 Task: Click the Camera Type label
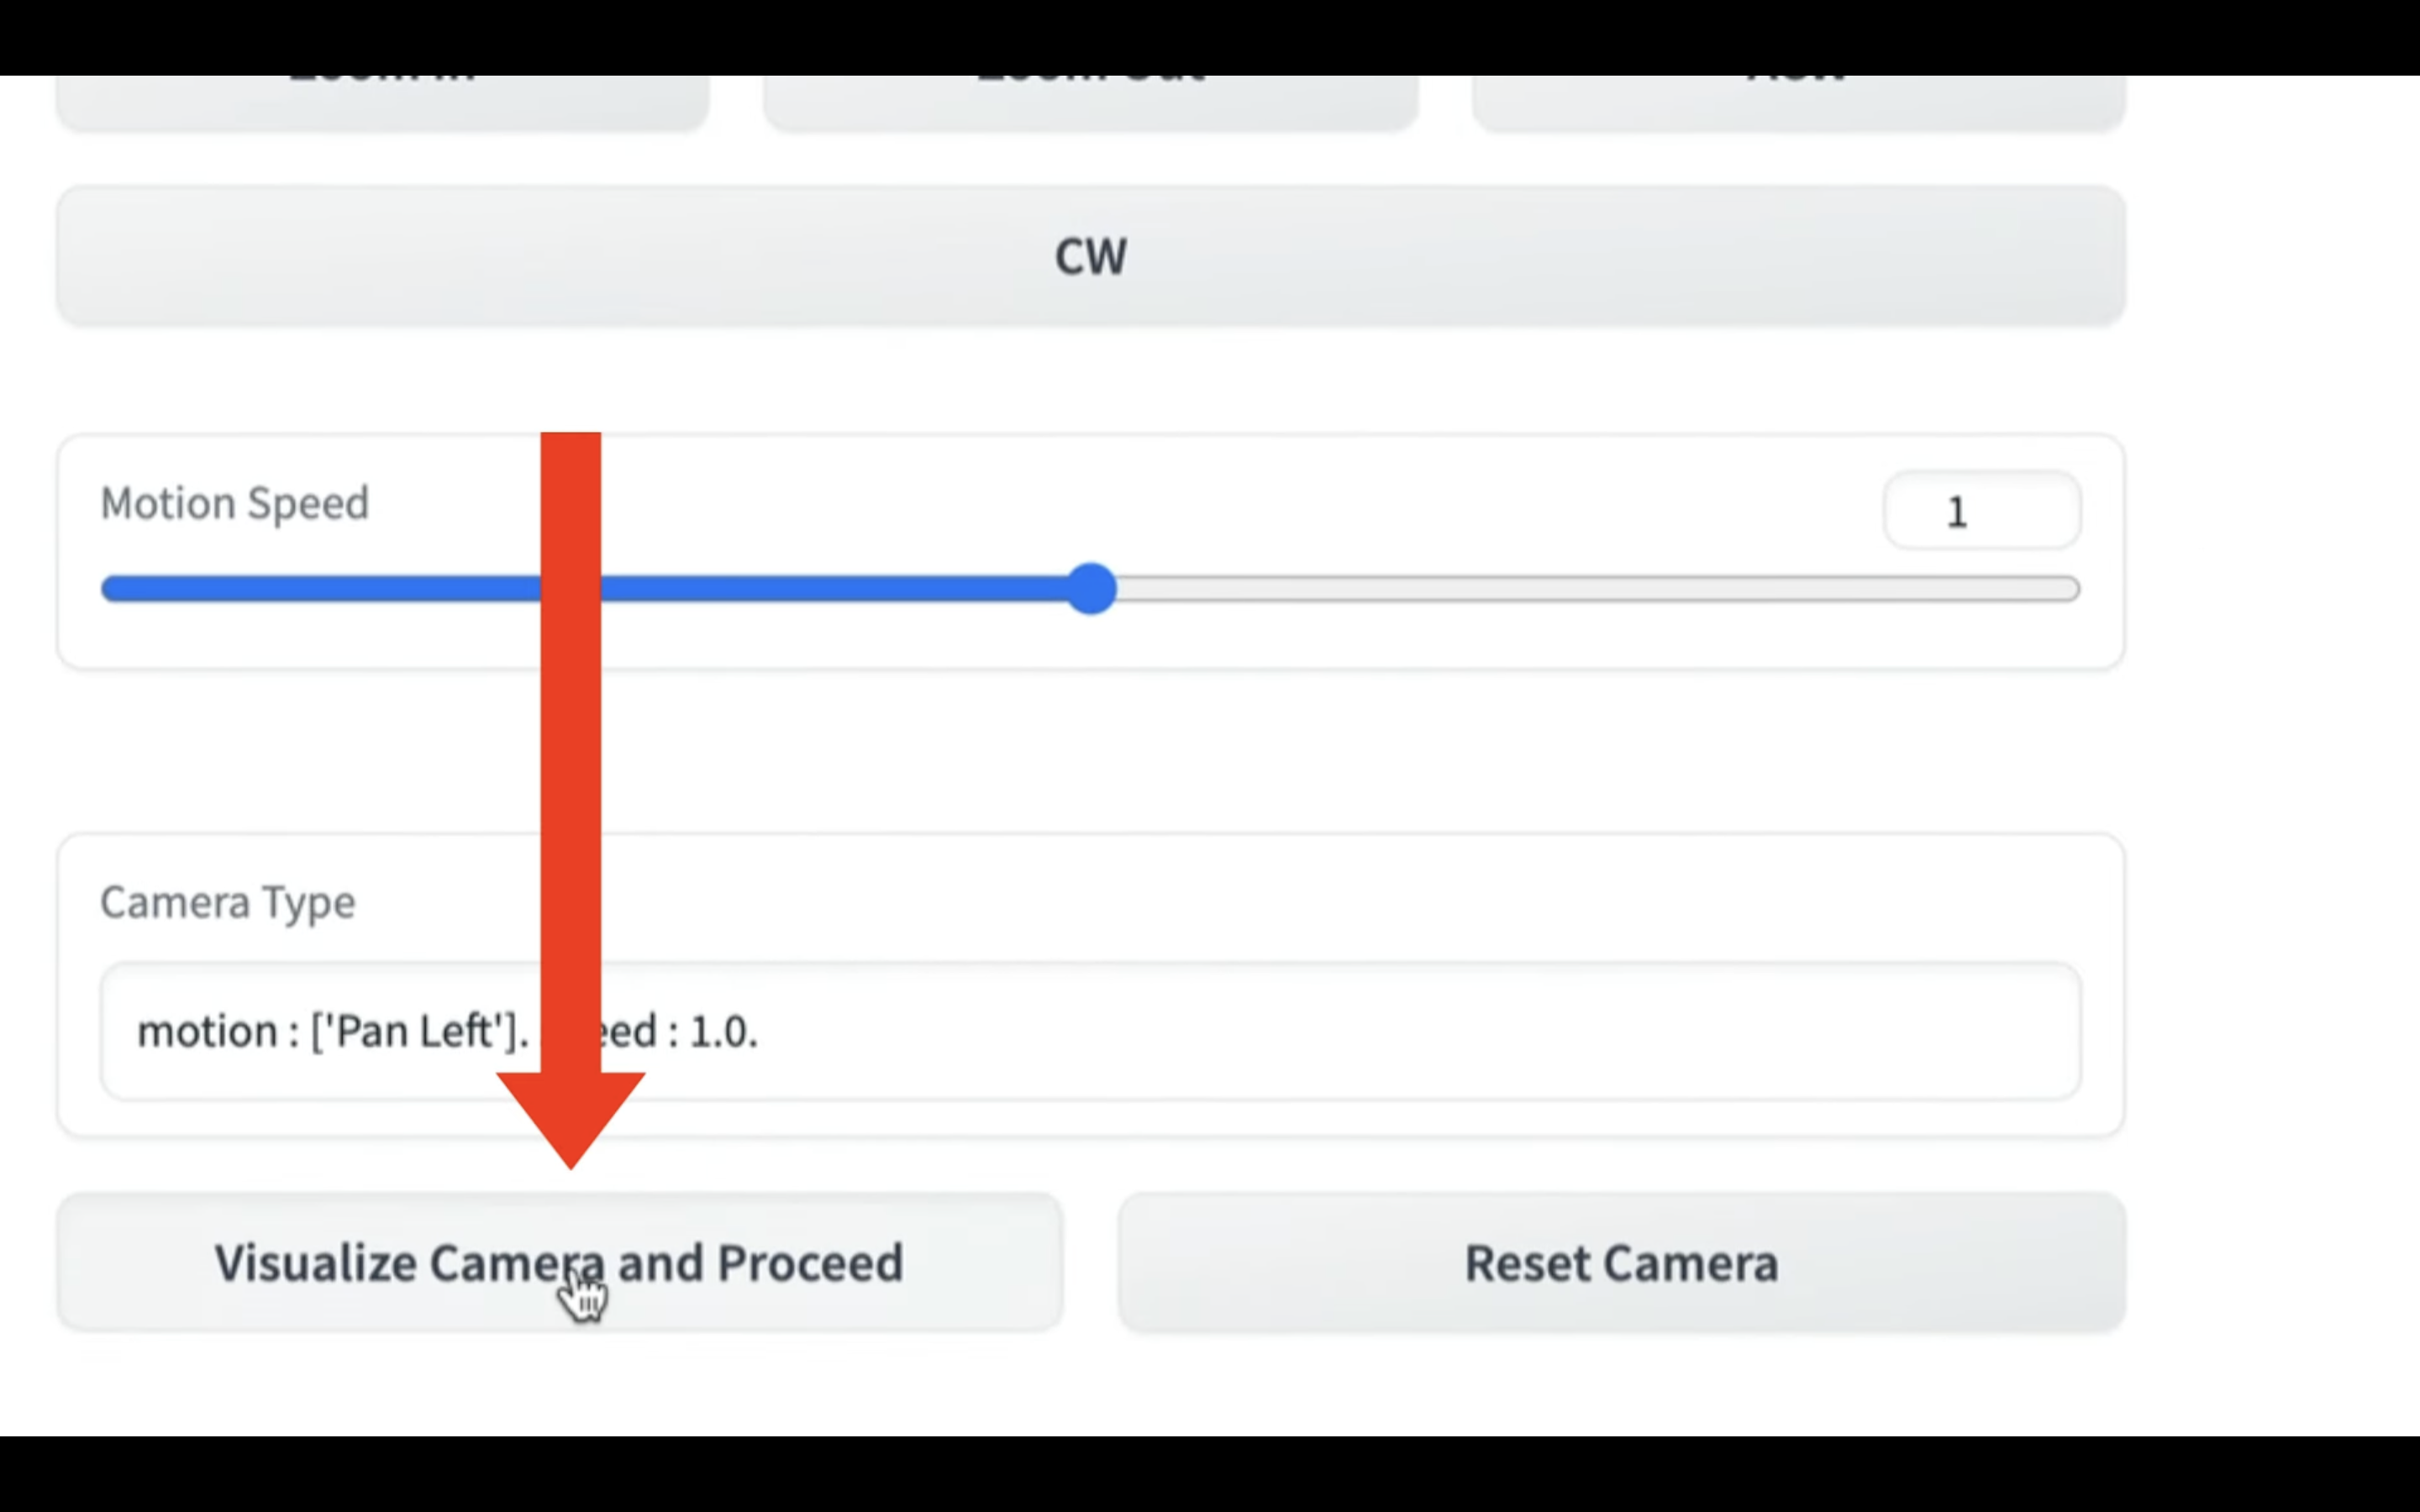(x=228, y=902)
